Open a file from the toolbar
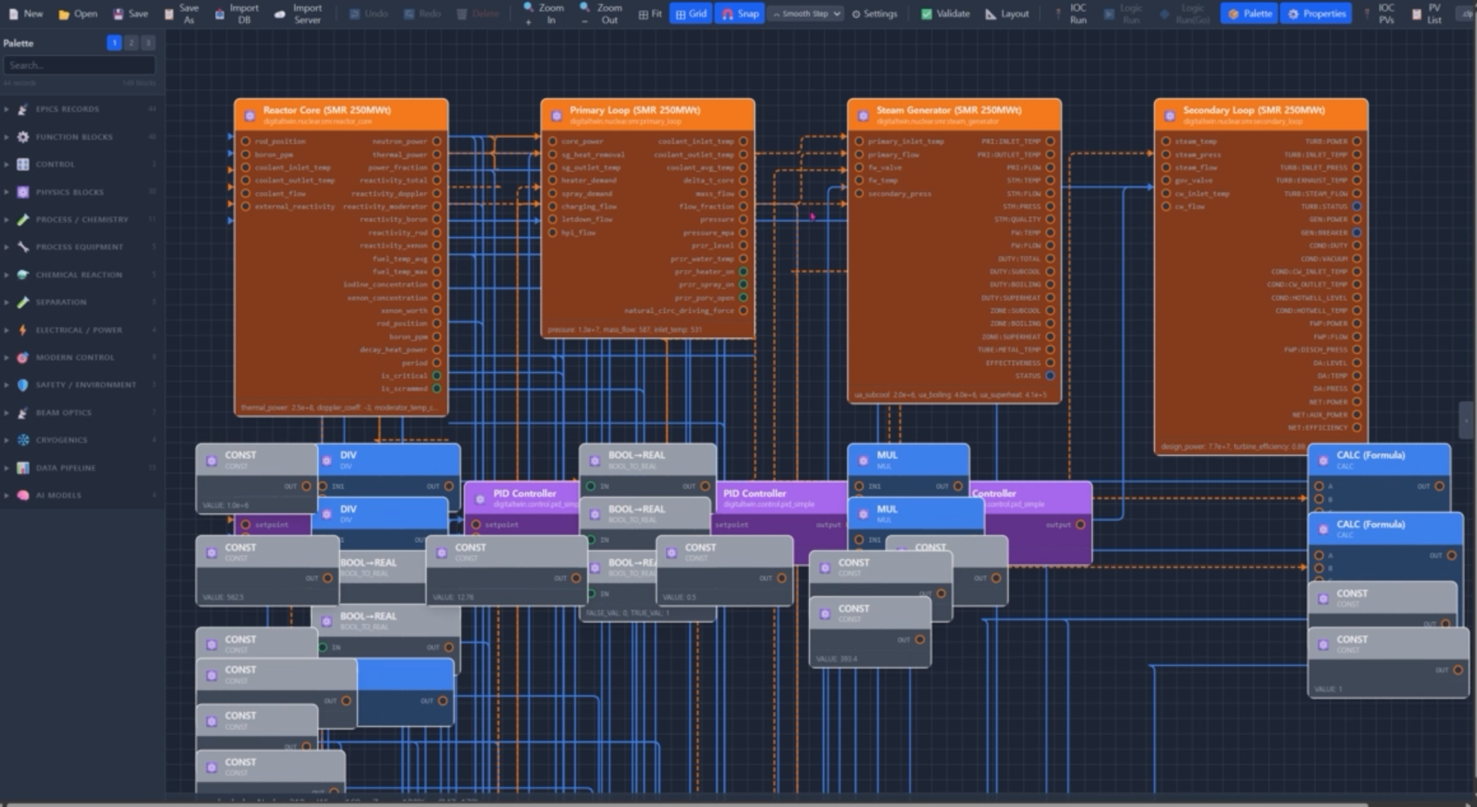 pyautogui.click(x=78, y=14)
